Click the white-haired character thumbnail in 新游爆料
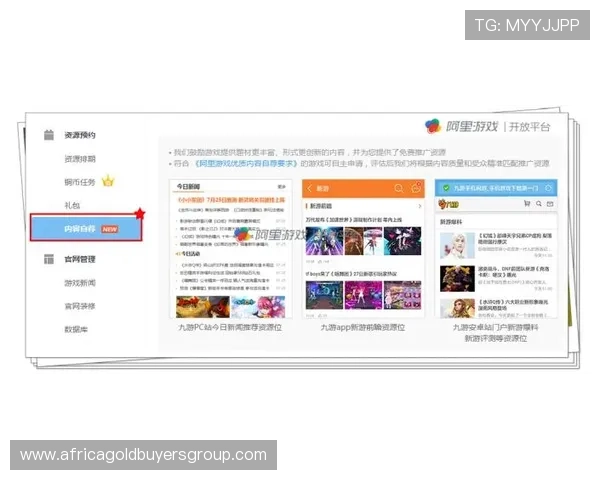Screen dimensions: 600x480 click(x=457, y=245)
